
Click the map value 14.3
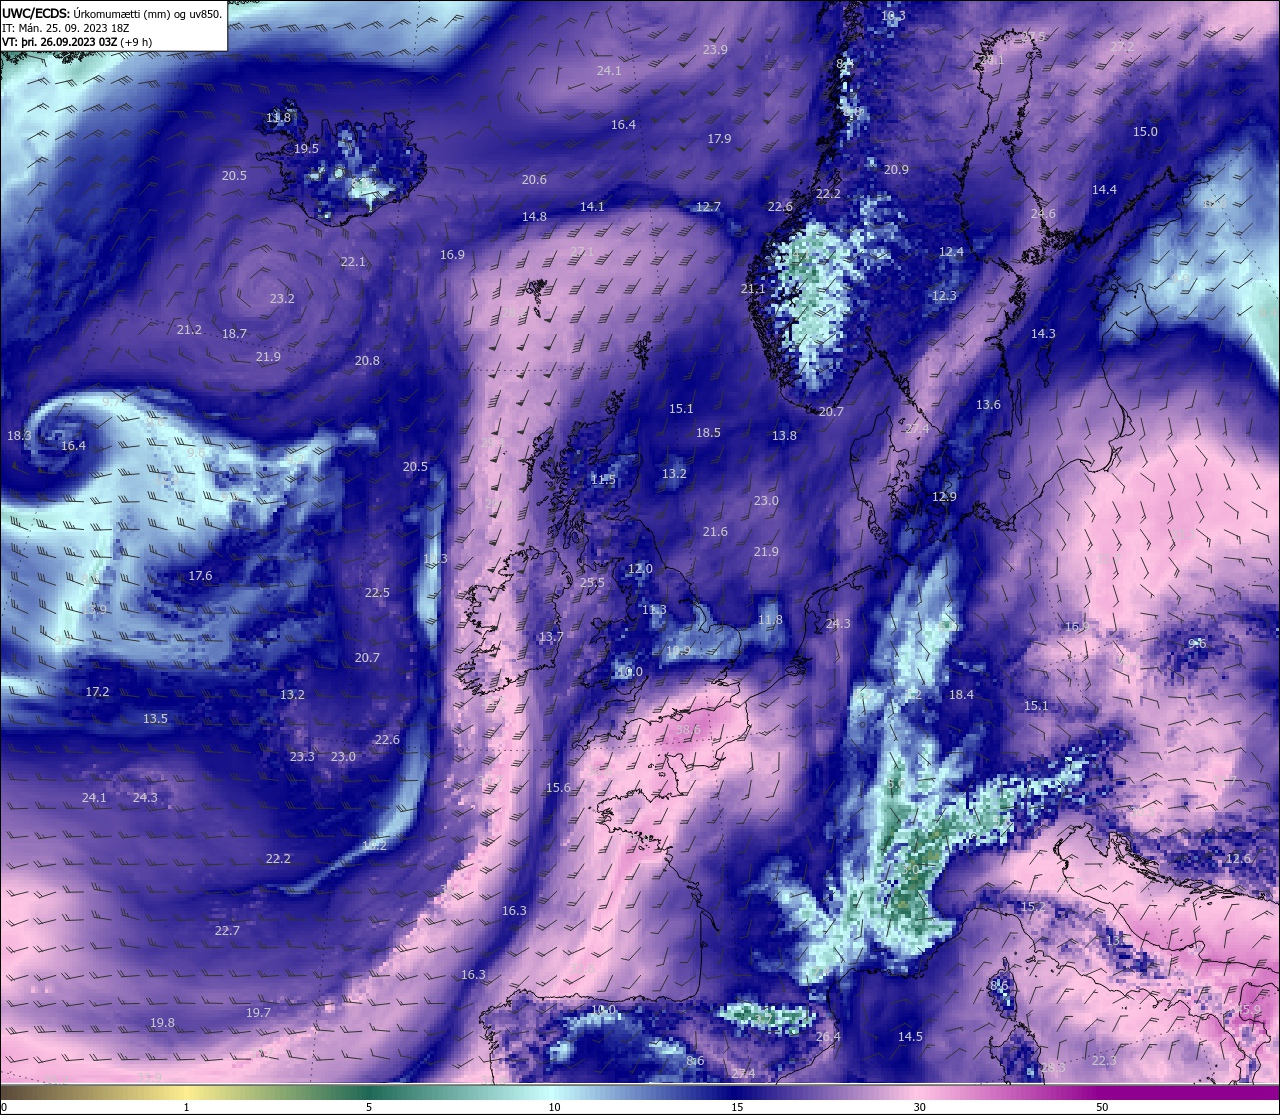click(1043, 334)
